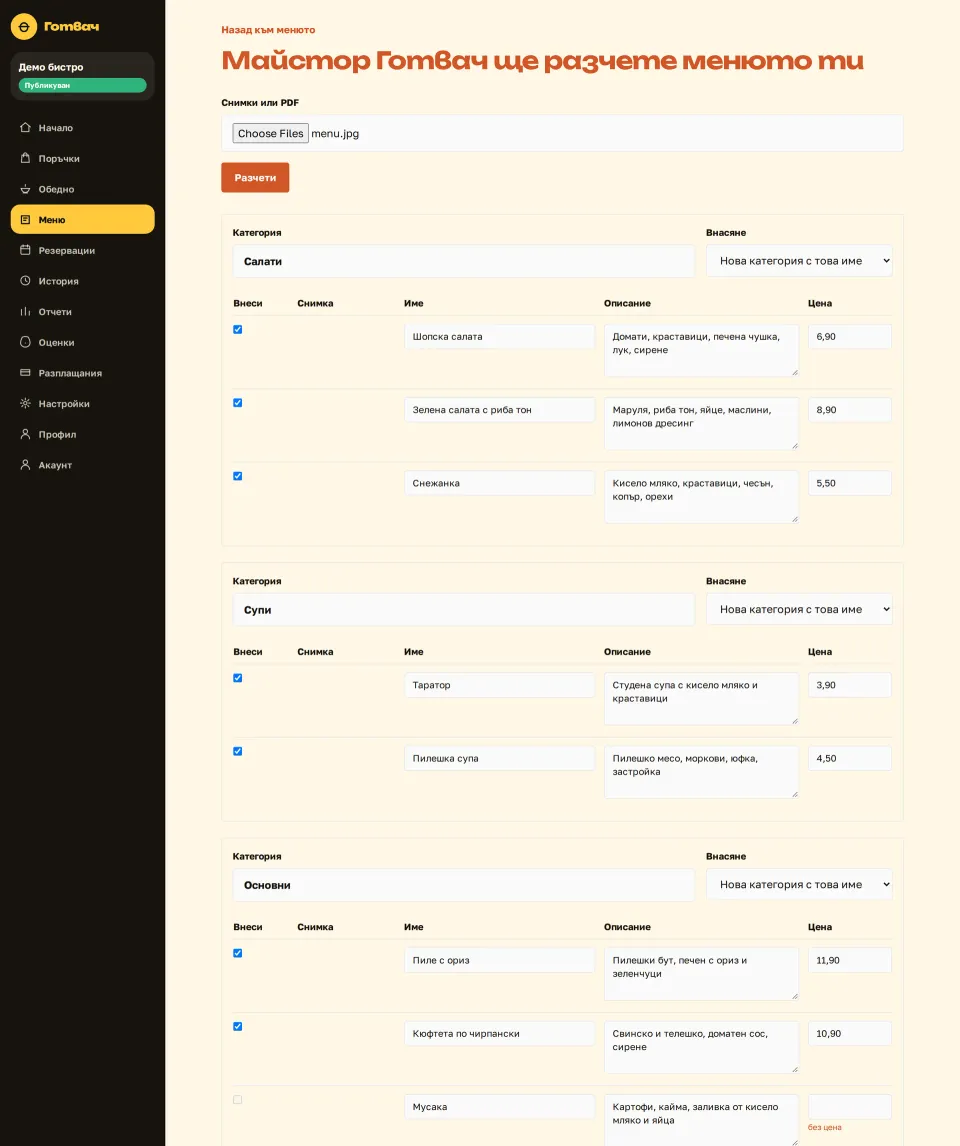Open the Внасяне dropdown for Салати
This screenshot has width=960, height=1146.
[x=799, y=261]
